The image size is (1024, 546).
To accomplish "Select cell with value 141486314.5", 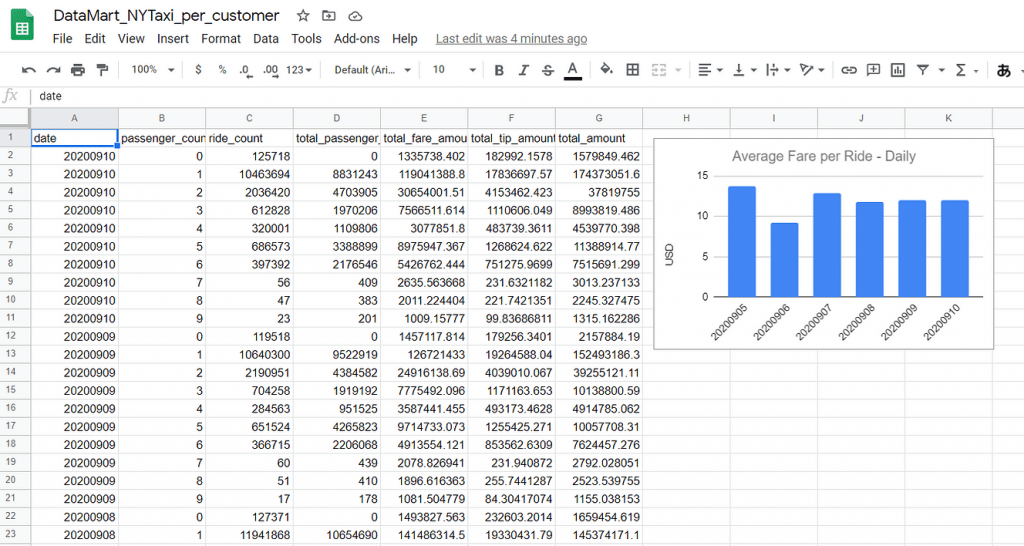I will [x=424, y=534].
